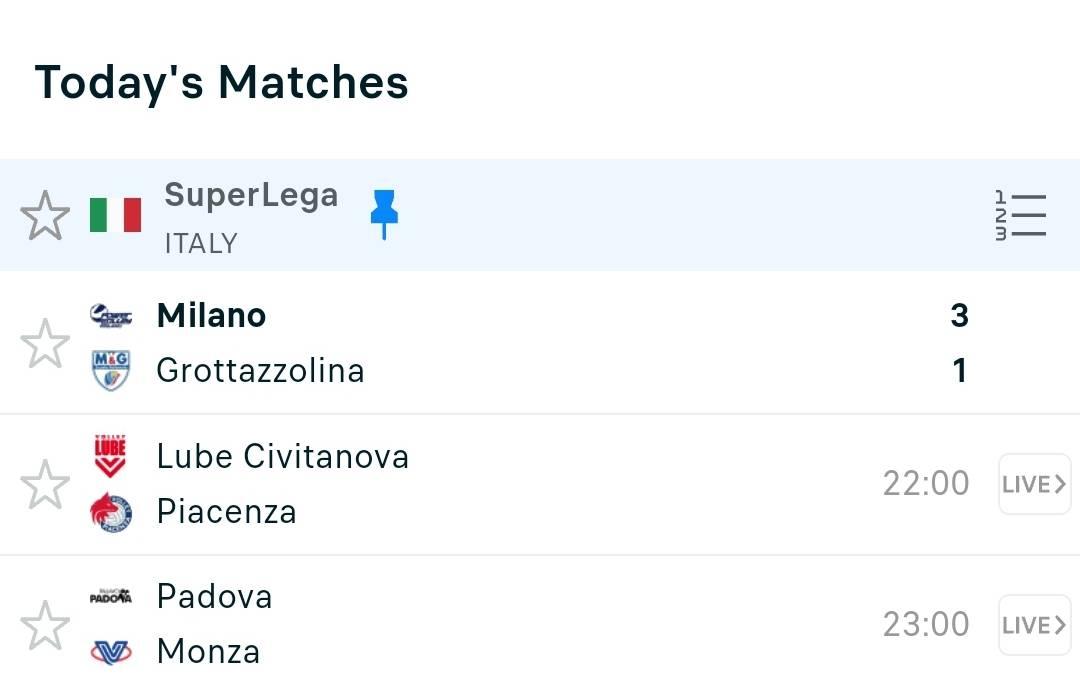Screen dimensions: 1080x694
Task: Select the 22:00 match start time
Action: (926, 483)
